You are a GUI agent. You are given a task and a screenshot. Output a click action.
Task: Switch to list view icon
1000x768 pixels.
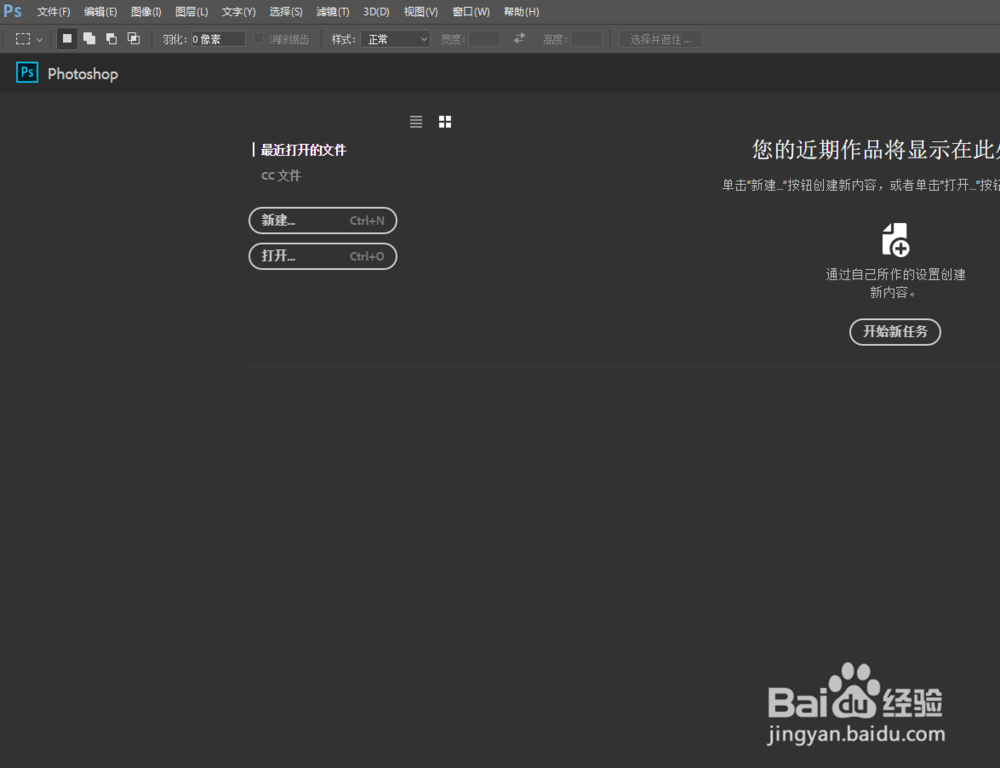(x=416, y=121)
